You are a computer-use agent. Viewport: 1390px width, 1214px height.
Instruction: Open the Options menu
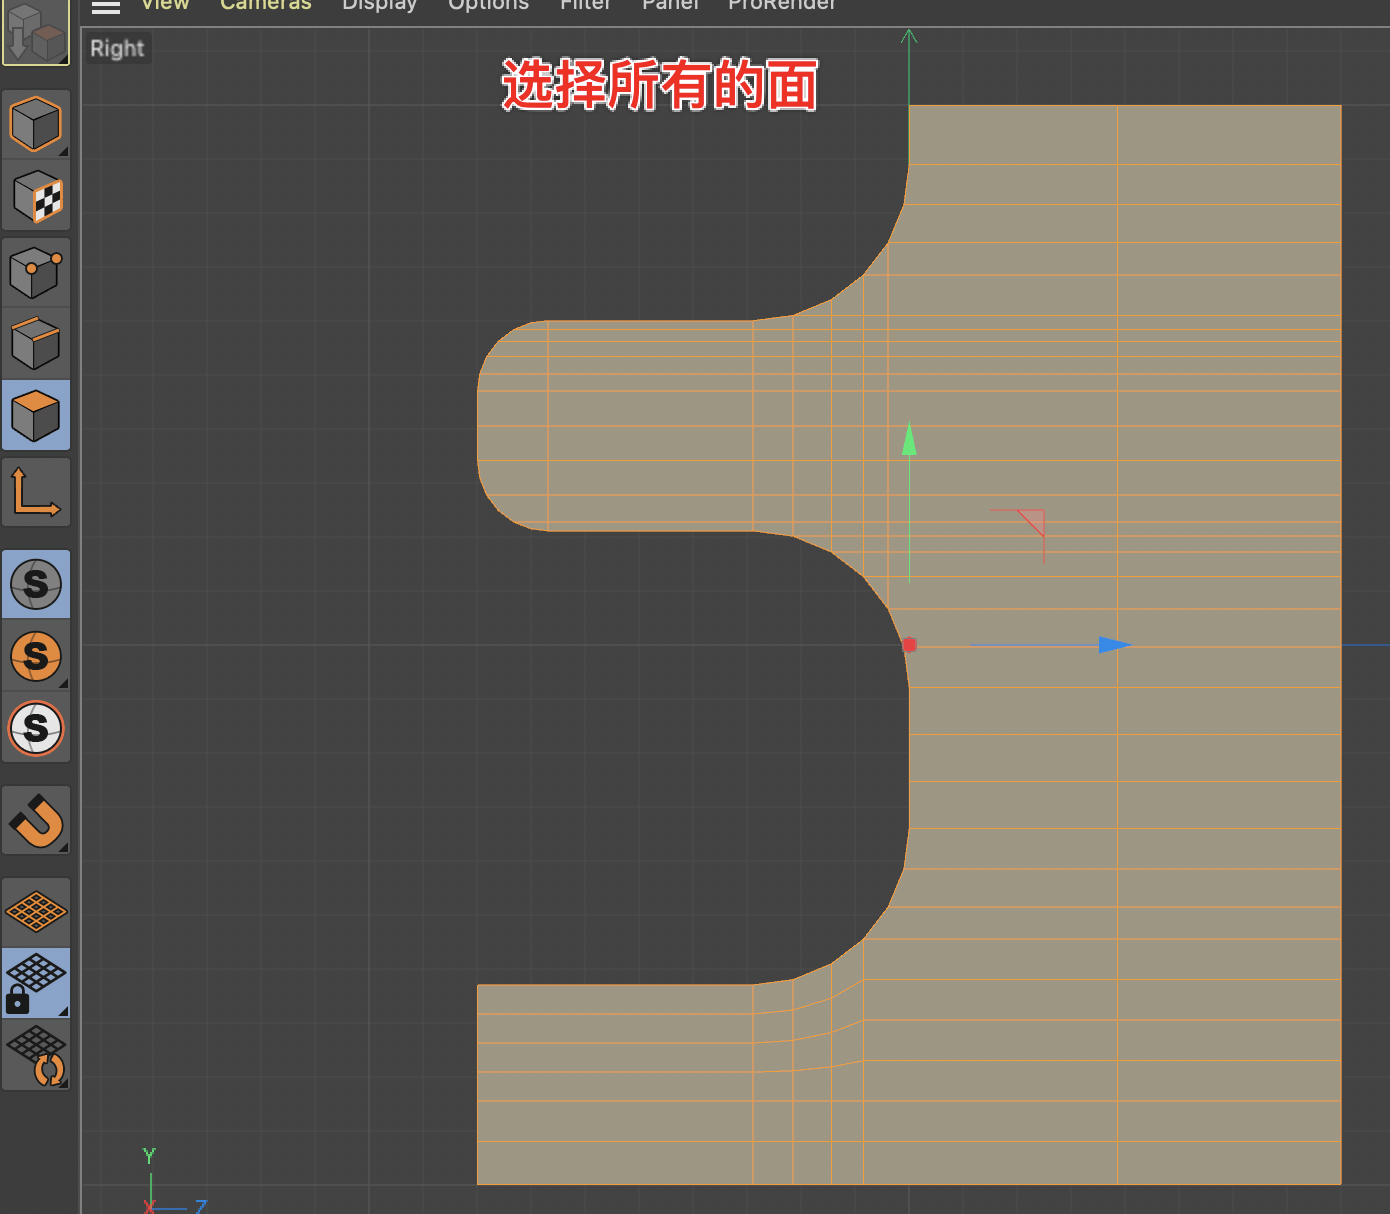coord(488,5)
